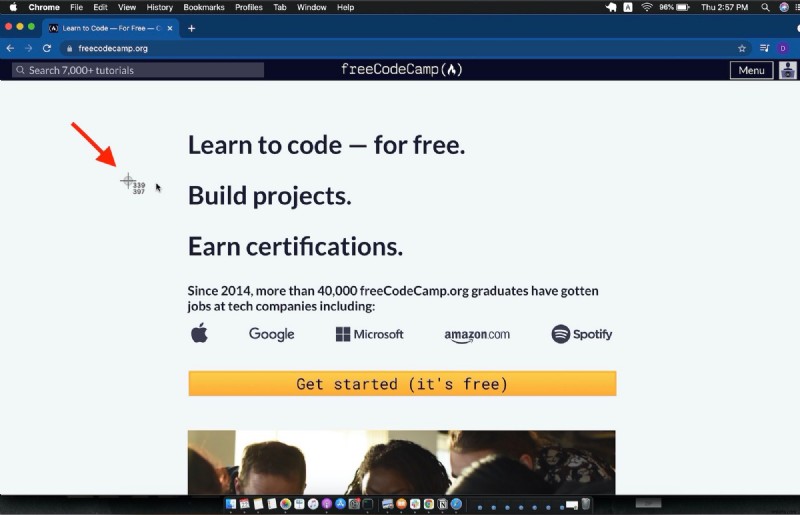Open the Wi-Fi status menu

pos(646,7)
